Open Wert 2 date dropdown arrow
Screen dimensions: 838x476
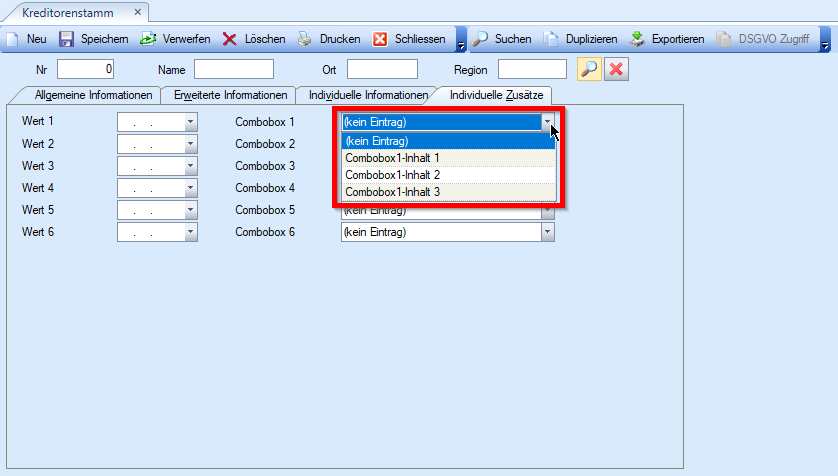click(x=191, y=144)
